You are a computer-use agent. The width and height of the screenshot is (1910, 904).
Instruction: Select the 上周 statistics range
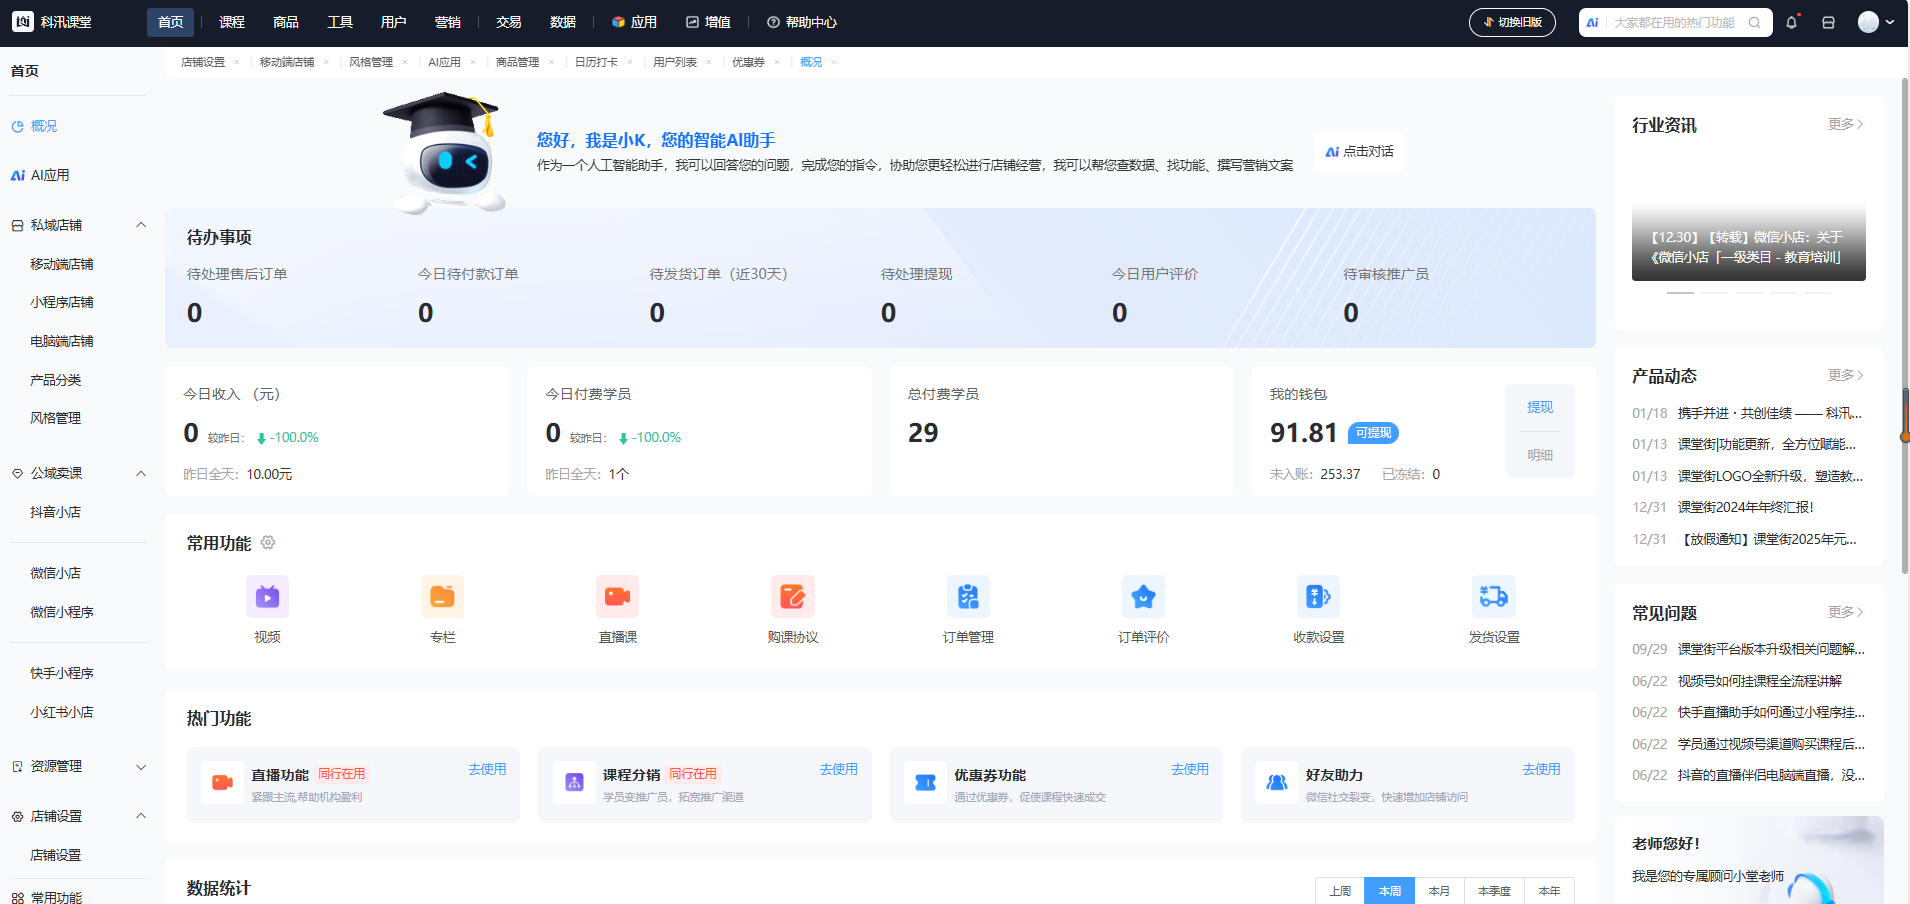pos(1340,891)
